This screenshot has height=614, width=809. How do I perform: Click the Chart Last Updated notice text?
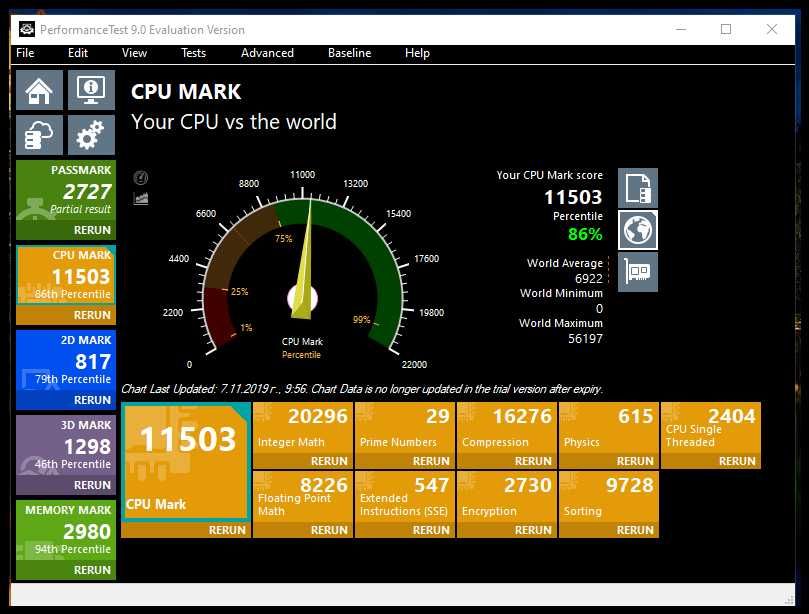(x=362, y=389)
